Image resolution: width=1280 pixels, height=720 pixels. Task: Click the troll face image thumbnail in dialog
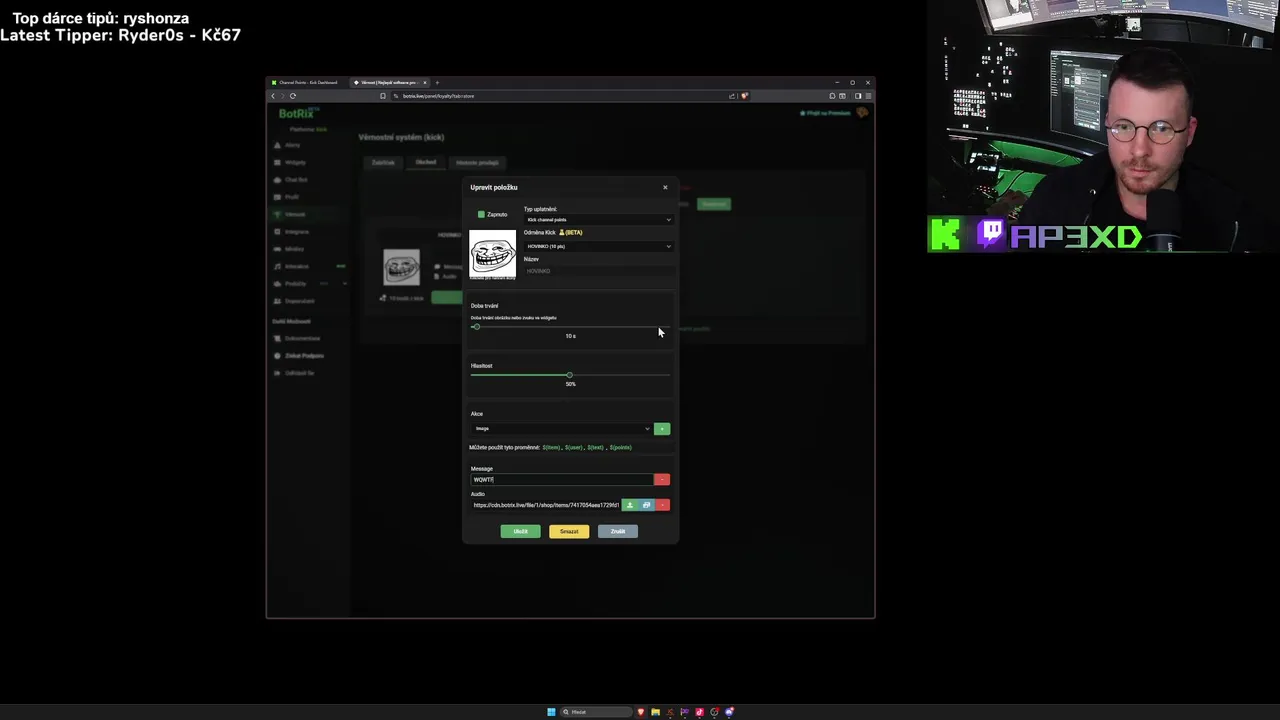click(x=493, y=255)
